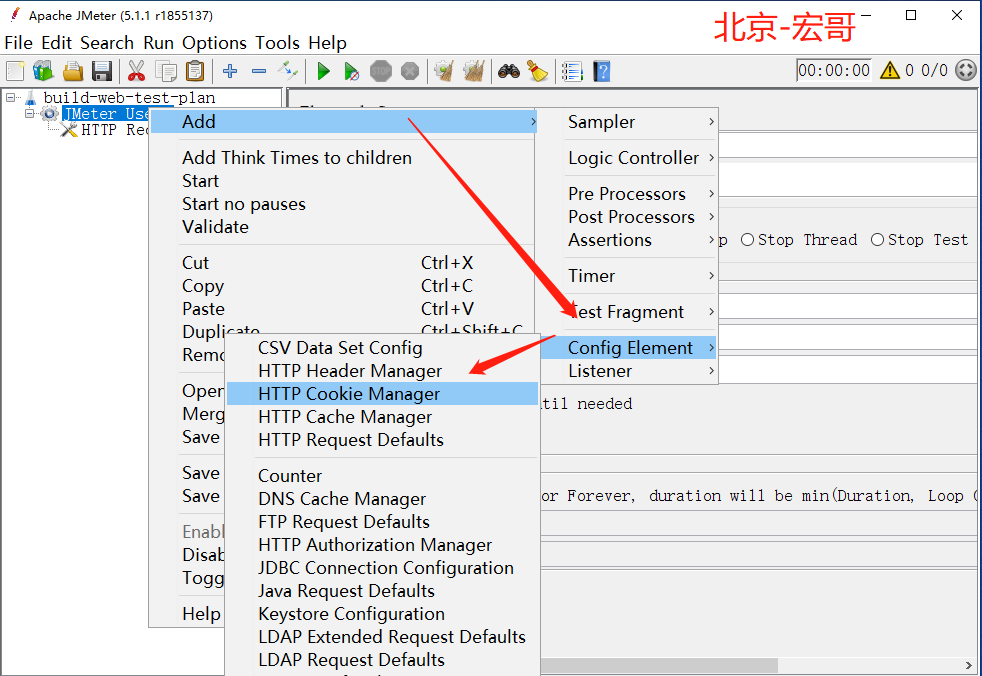Open the Help menu in menu bar
The width and height of the screenshot is (982, 676).
pyautogui.click(x=328, y=43)
